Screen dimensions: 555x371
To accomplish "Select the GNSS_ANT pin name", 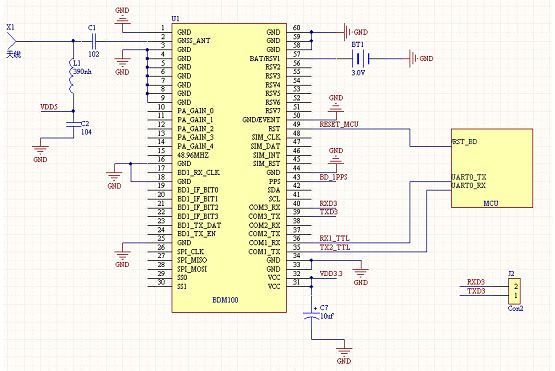I will point(194,41).
